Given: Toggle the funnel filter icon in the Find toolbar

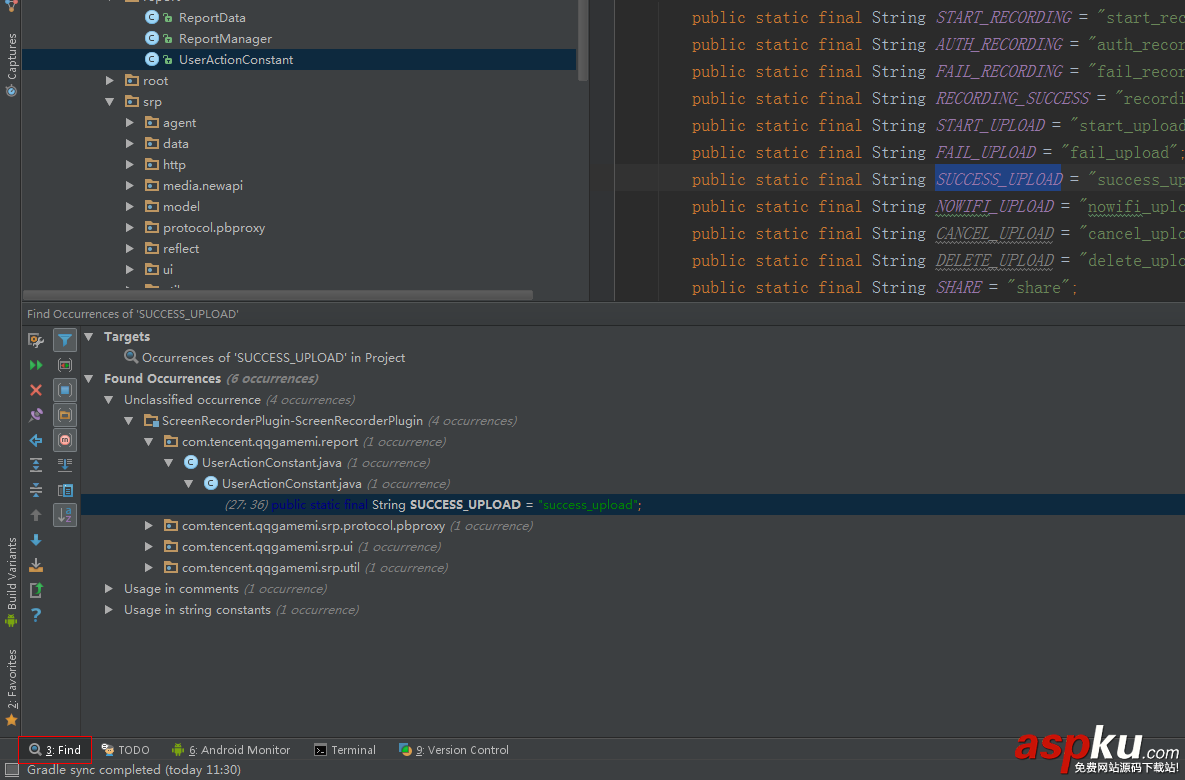Looking at the screenshot, I should [x=65, y=340].
